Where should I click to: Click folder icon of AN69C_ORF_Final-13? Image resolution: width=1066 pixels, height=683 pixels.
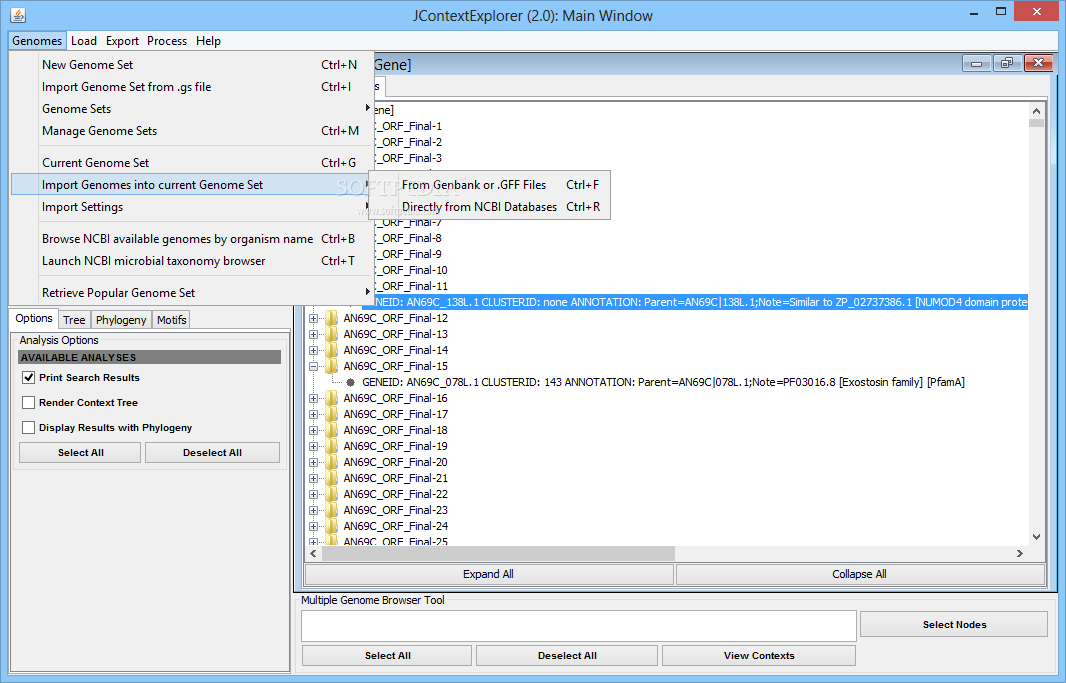click(x=332, y=334)
